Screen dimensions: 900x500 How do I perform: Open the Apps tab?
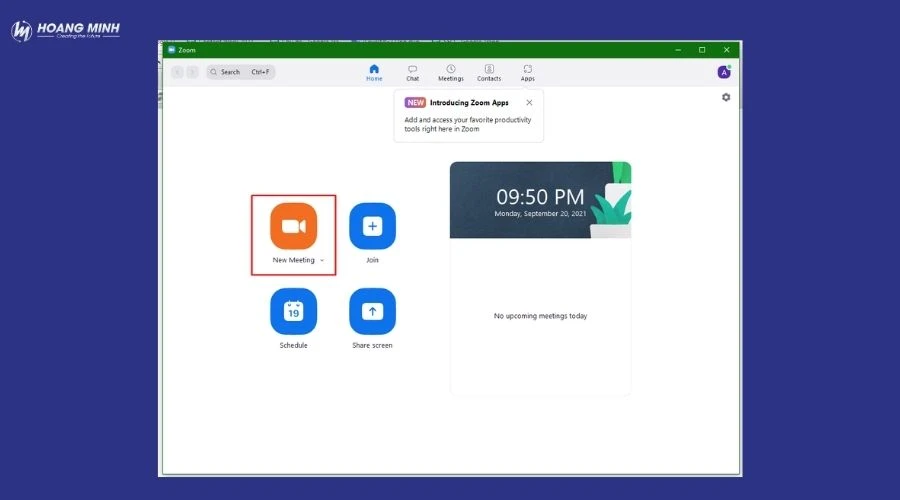(527, 73)
